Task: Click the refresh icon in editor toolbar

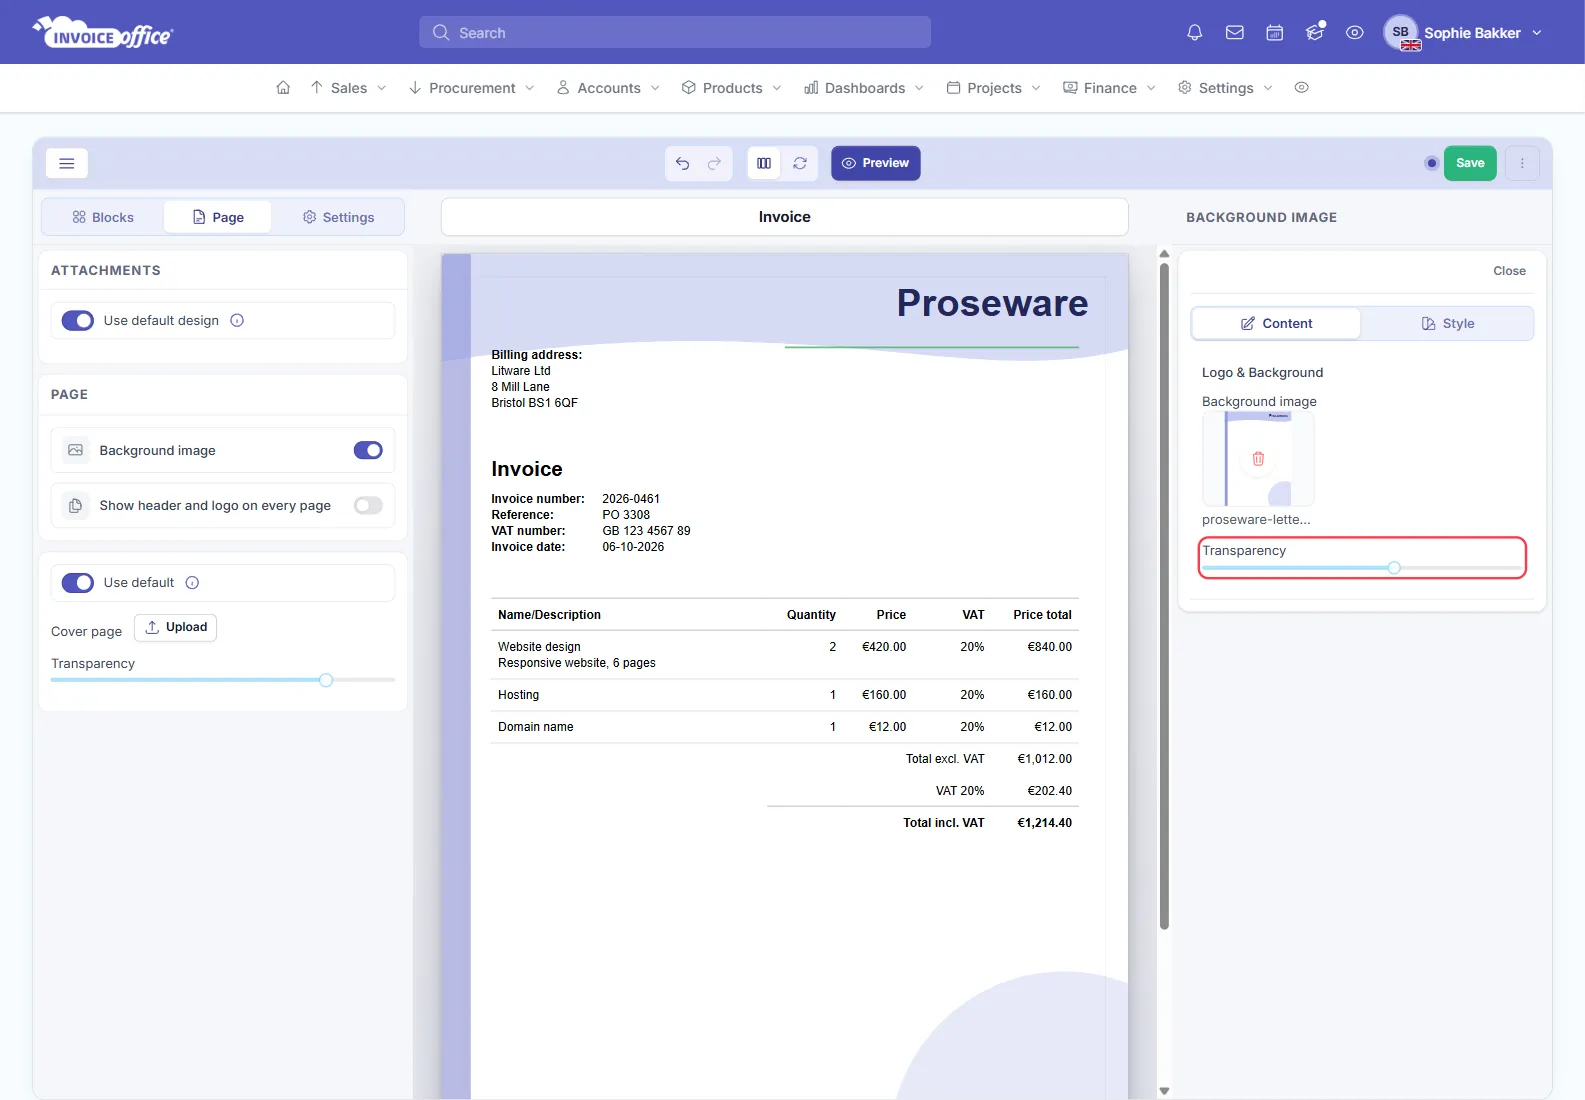Action: 800,163
